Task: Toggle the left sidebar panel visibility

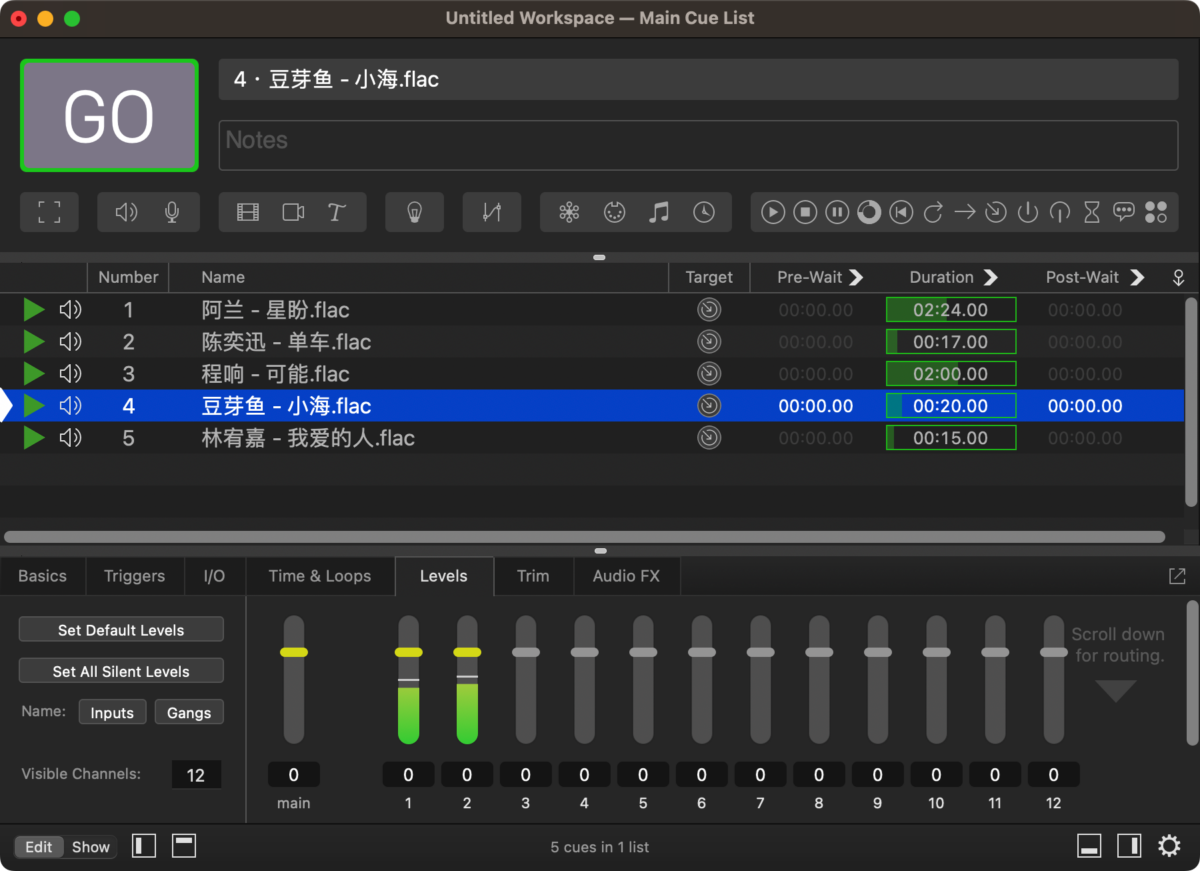Action: pos(145,847)
